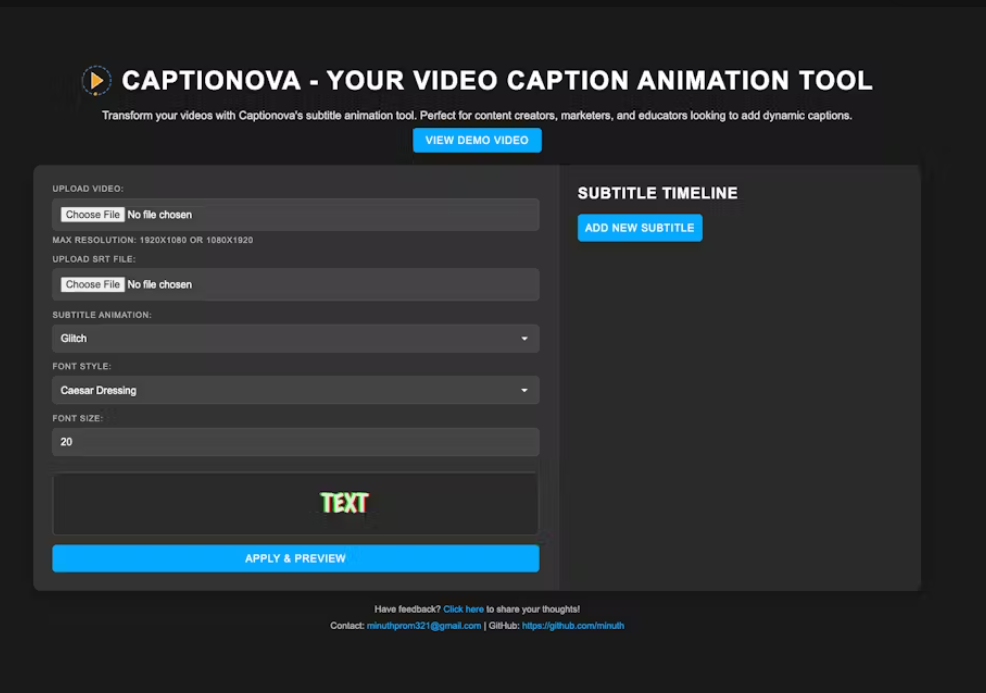Click 'No file chosen' text under Upload SRT File
The image size is (986, 693).
[160, 284]
